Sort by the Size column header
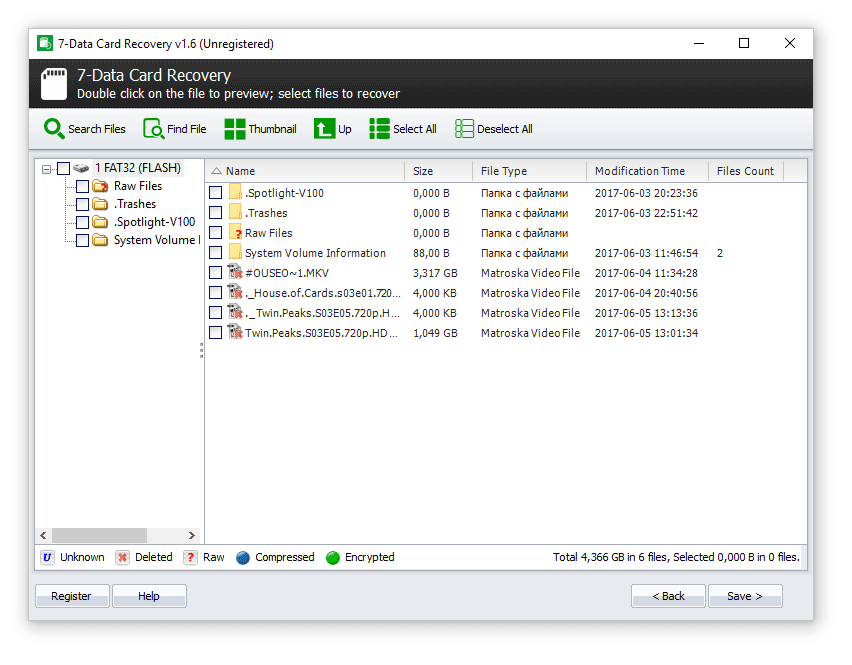This screenshot has width=852, height=665. [x=438, y=171]
